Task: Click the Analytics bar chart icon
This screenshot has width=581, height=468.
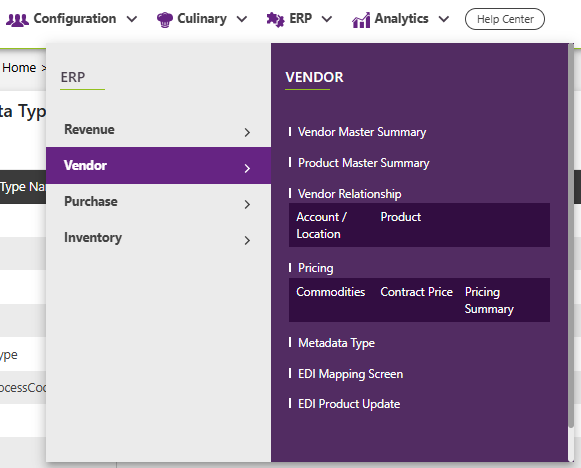Action: click(361, 20)
